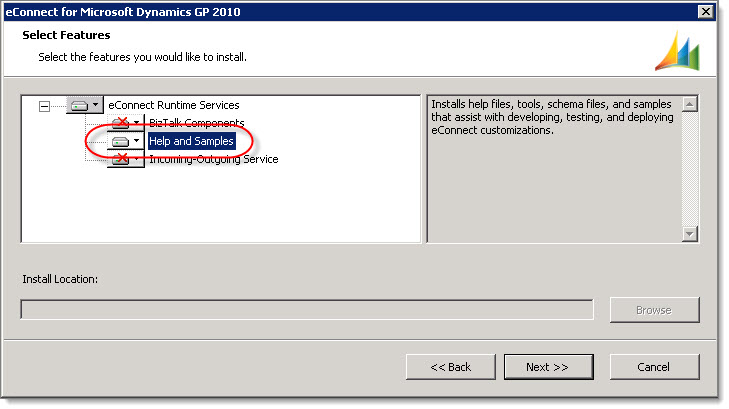Click the BizTalk Components red X icon
Image resolution: width=729 pixels, height=409 pixels.
tap(120, 123)
